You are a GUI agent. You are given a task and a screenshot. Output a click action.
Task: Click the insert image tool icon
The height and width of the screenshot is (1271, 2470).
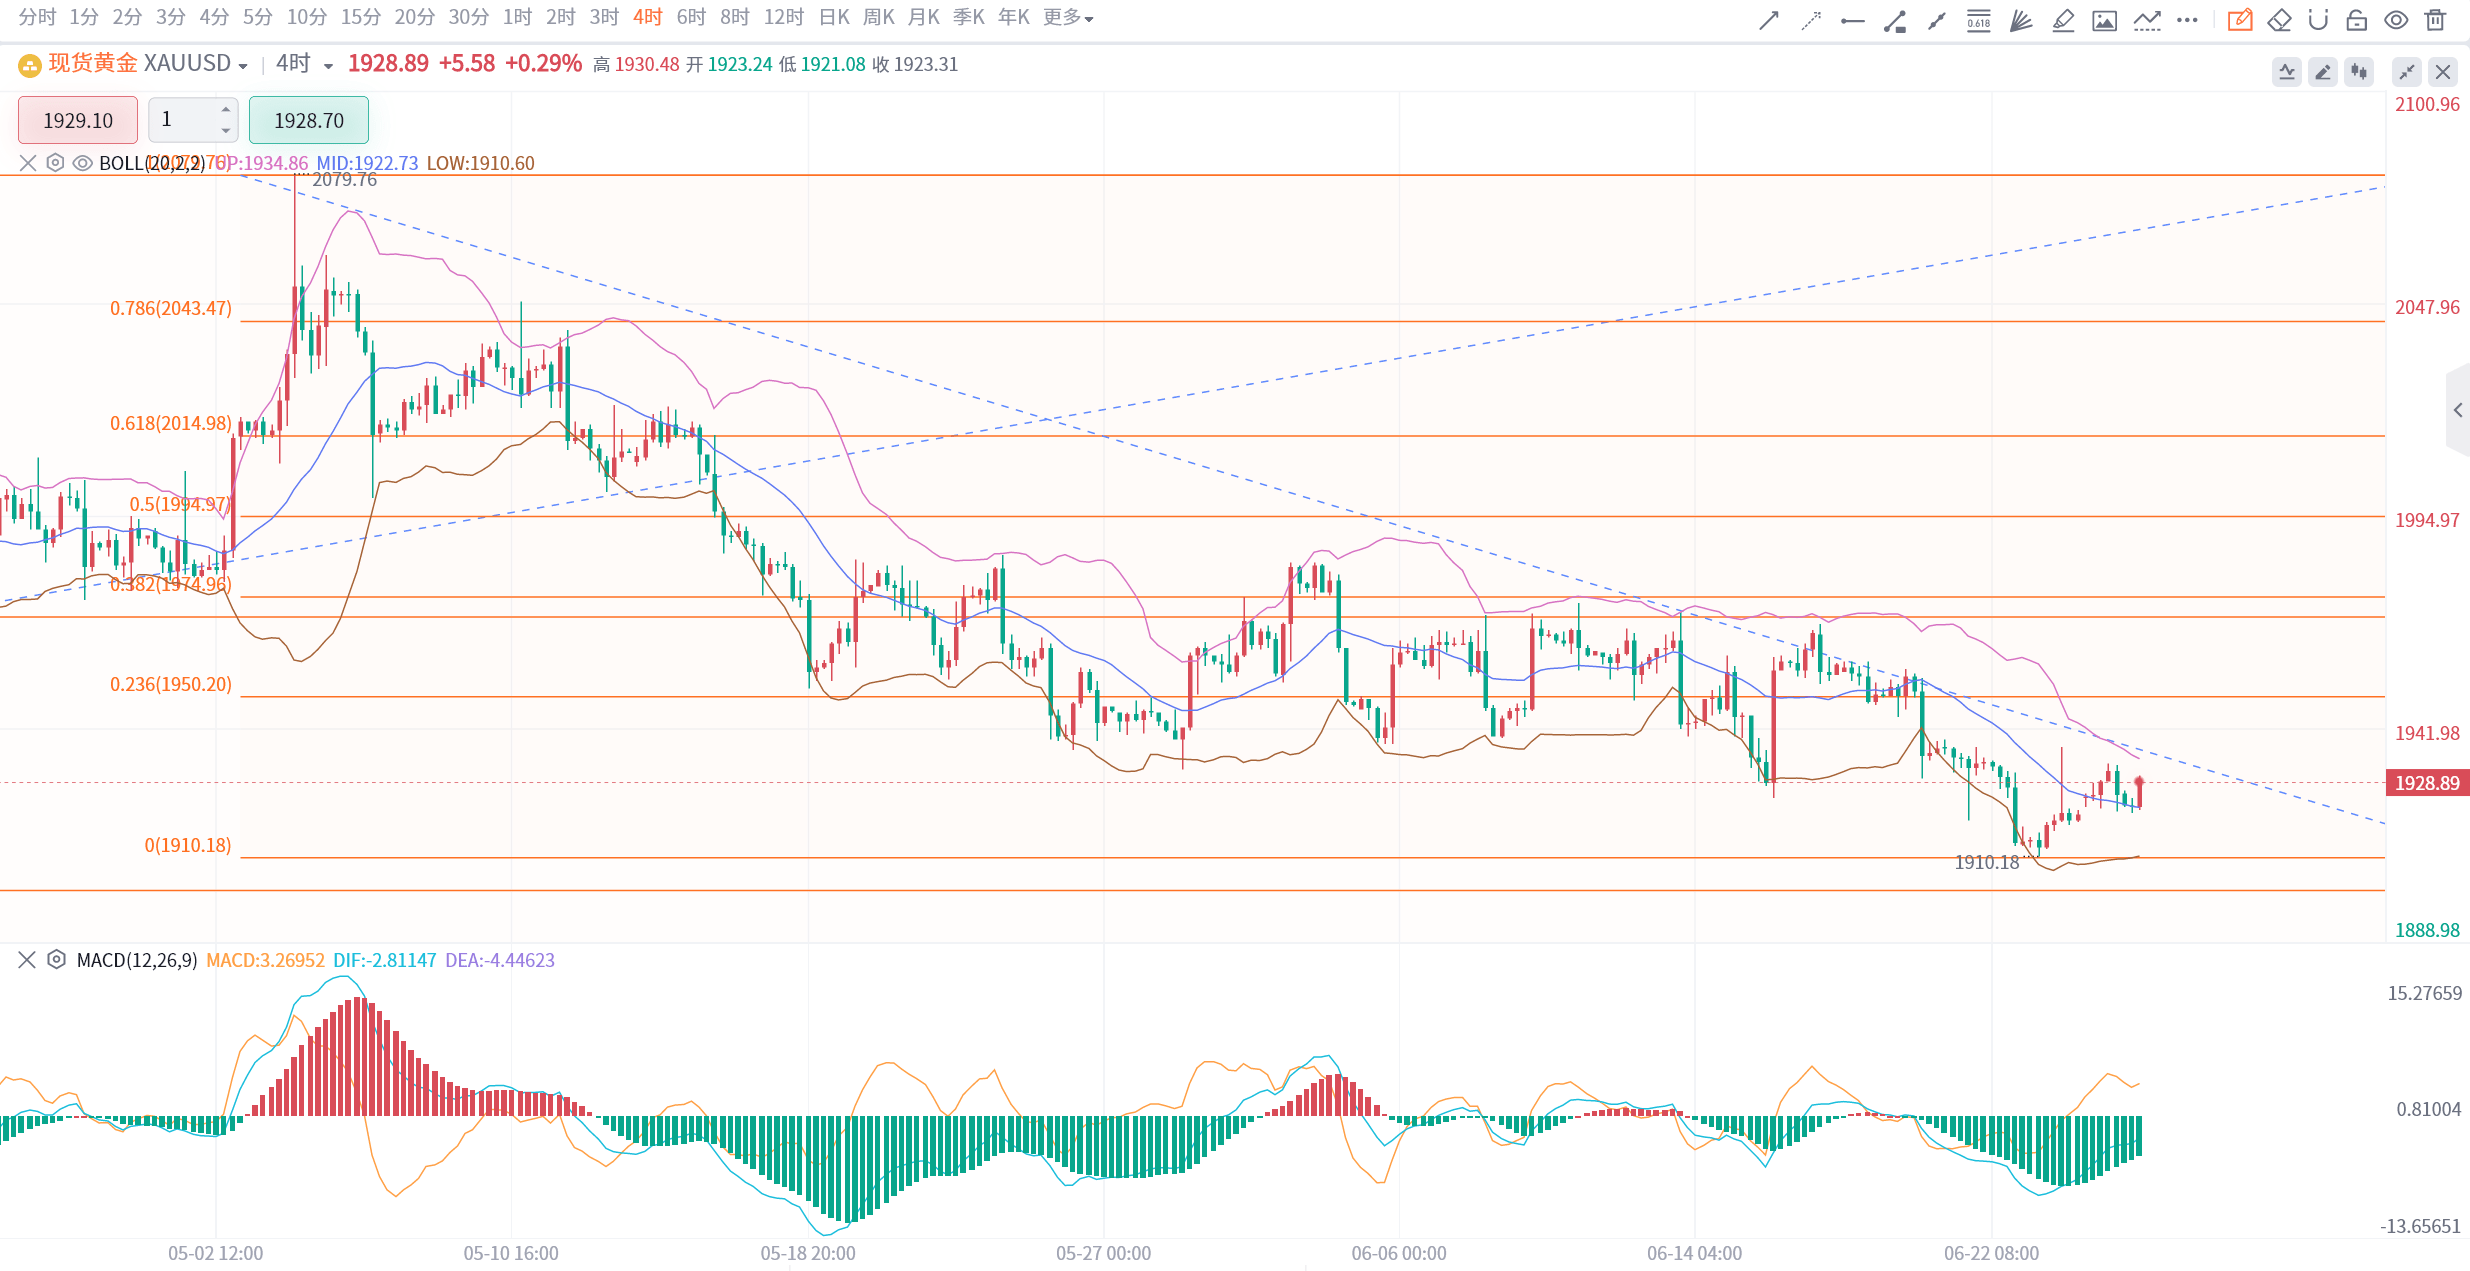pyautogui.click(x=2104, y=20)
